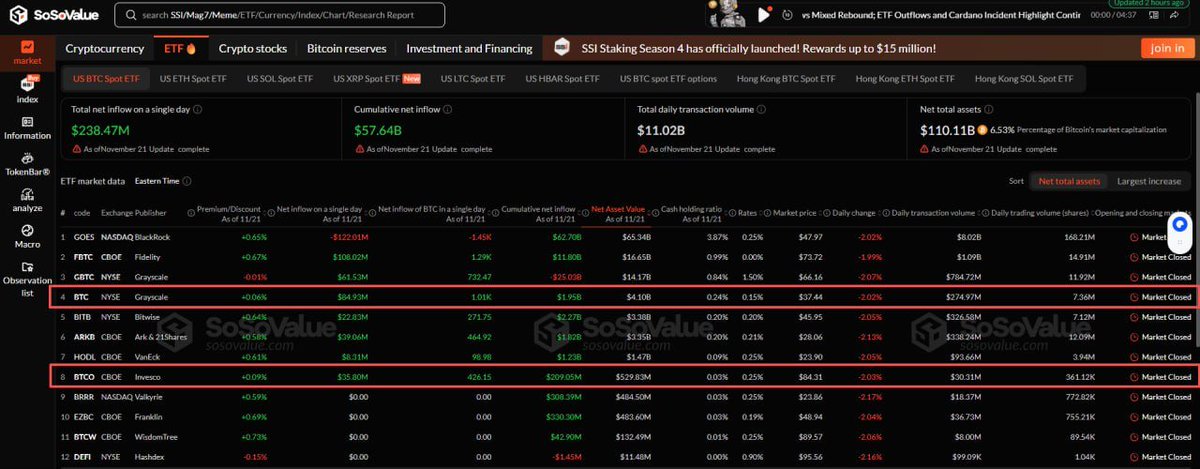Click the info icon before Market price column
Image resolution: width=1200 pixels, height=469 pixels.
click(x=768, y=211)
